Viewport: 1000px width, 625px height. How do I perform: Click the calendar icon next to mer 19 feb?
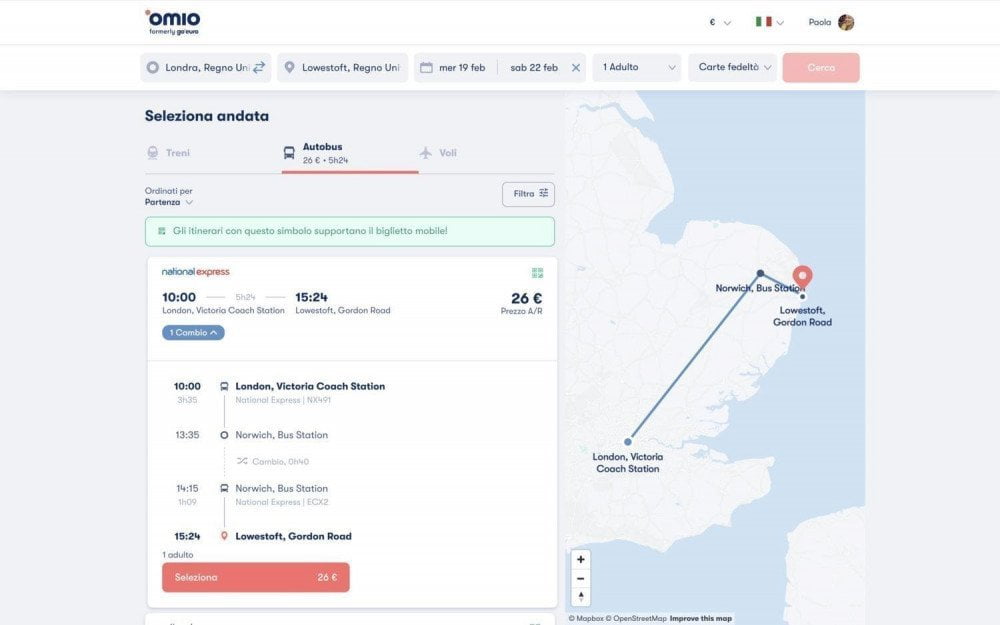click(x=428, y=66)
